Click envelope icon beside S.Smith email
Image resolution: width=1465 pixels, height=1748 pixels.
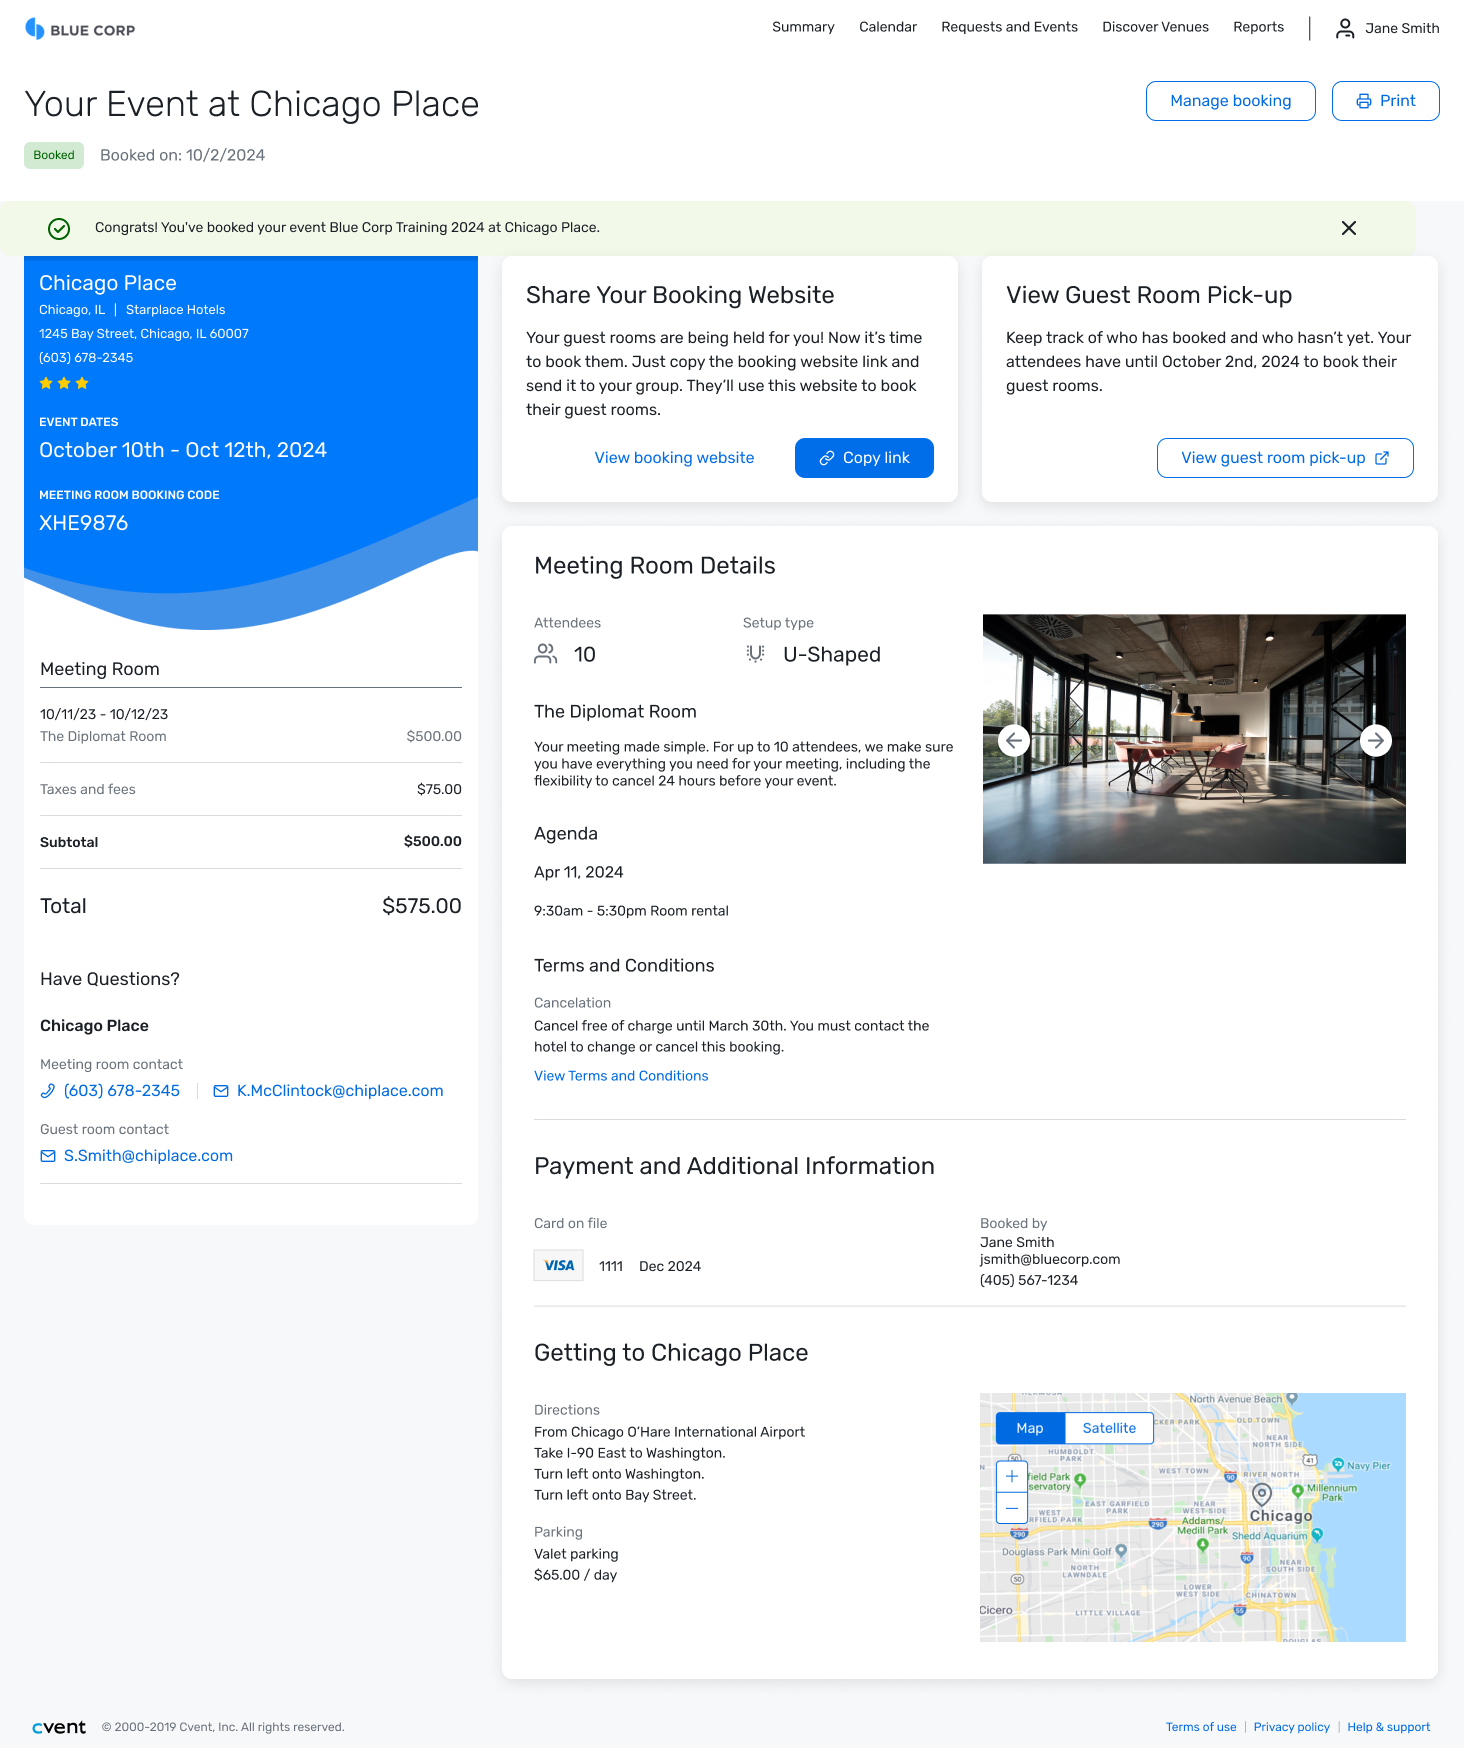pos(48,1156)
